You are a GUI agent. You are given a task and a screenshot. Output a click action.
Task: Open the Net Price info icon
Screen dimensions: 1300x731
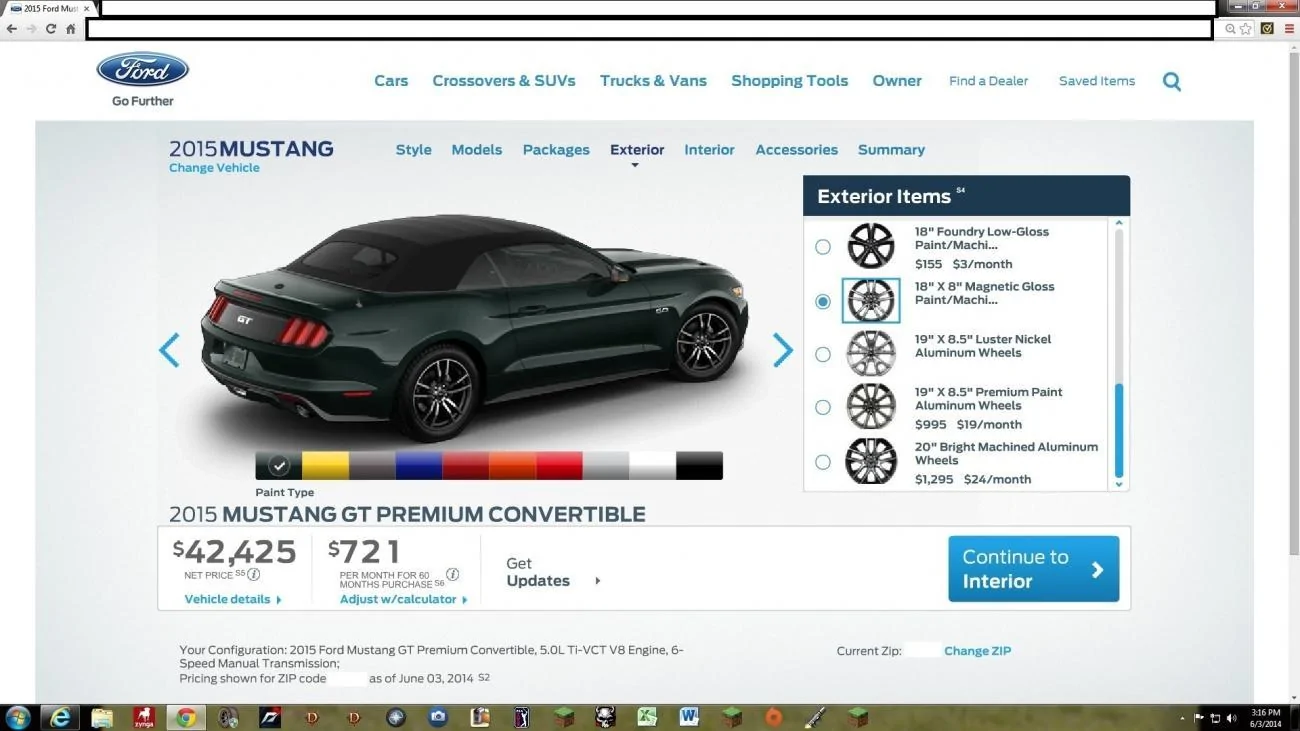[254, 574]
